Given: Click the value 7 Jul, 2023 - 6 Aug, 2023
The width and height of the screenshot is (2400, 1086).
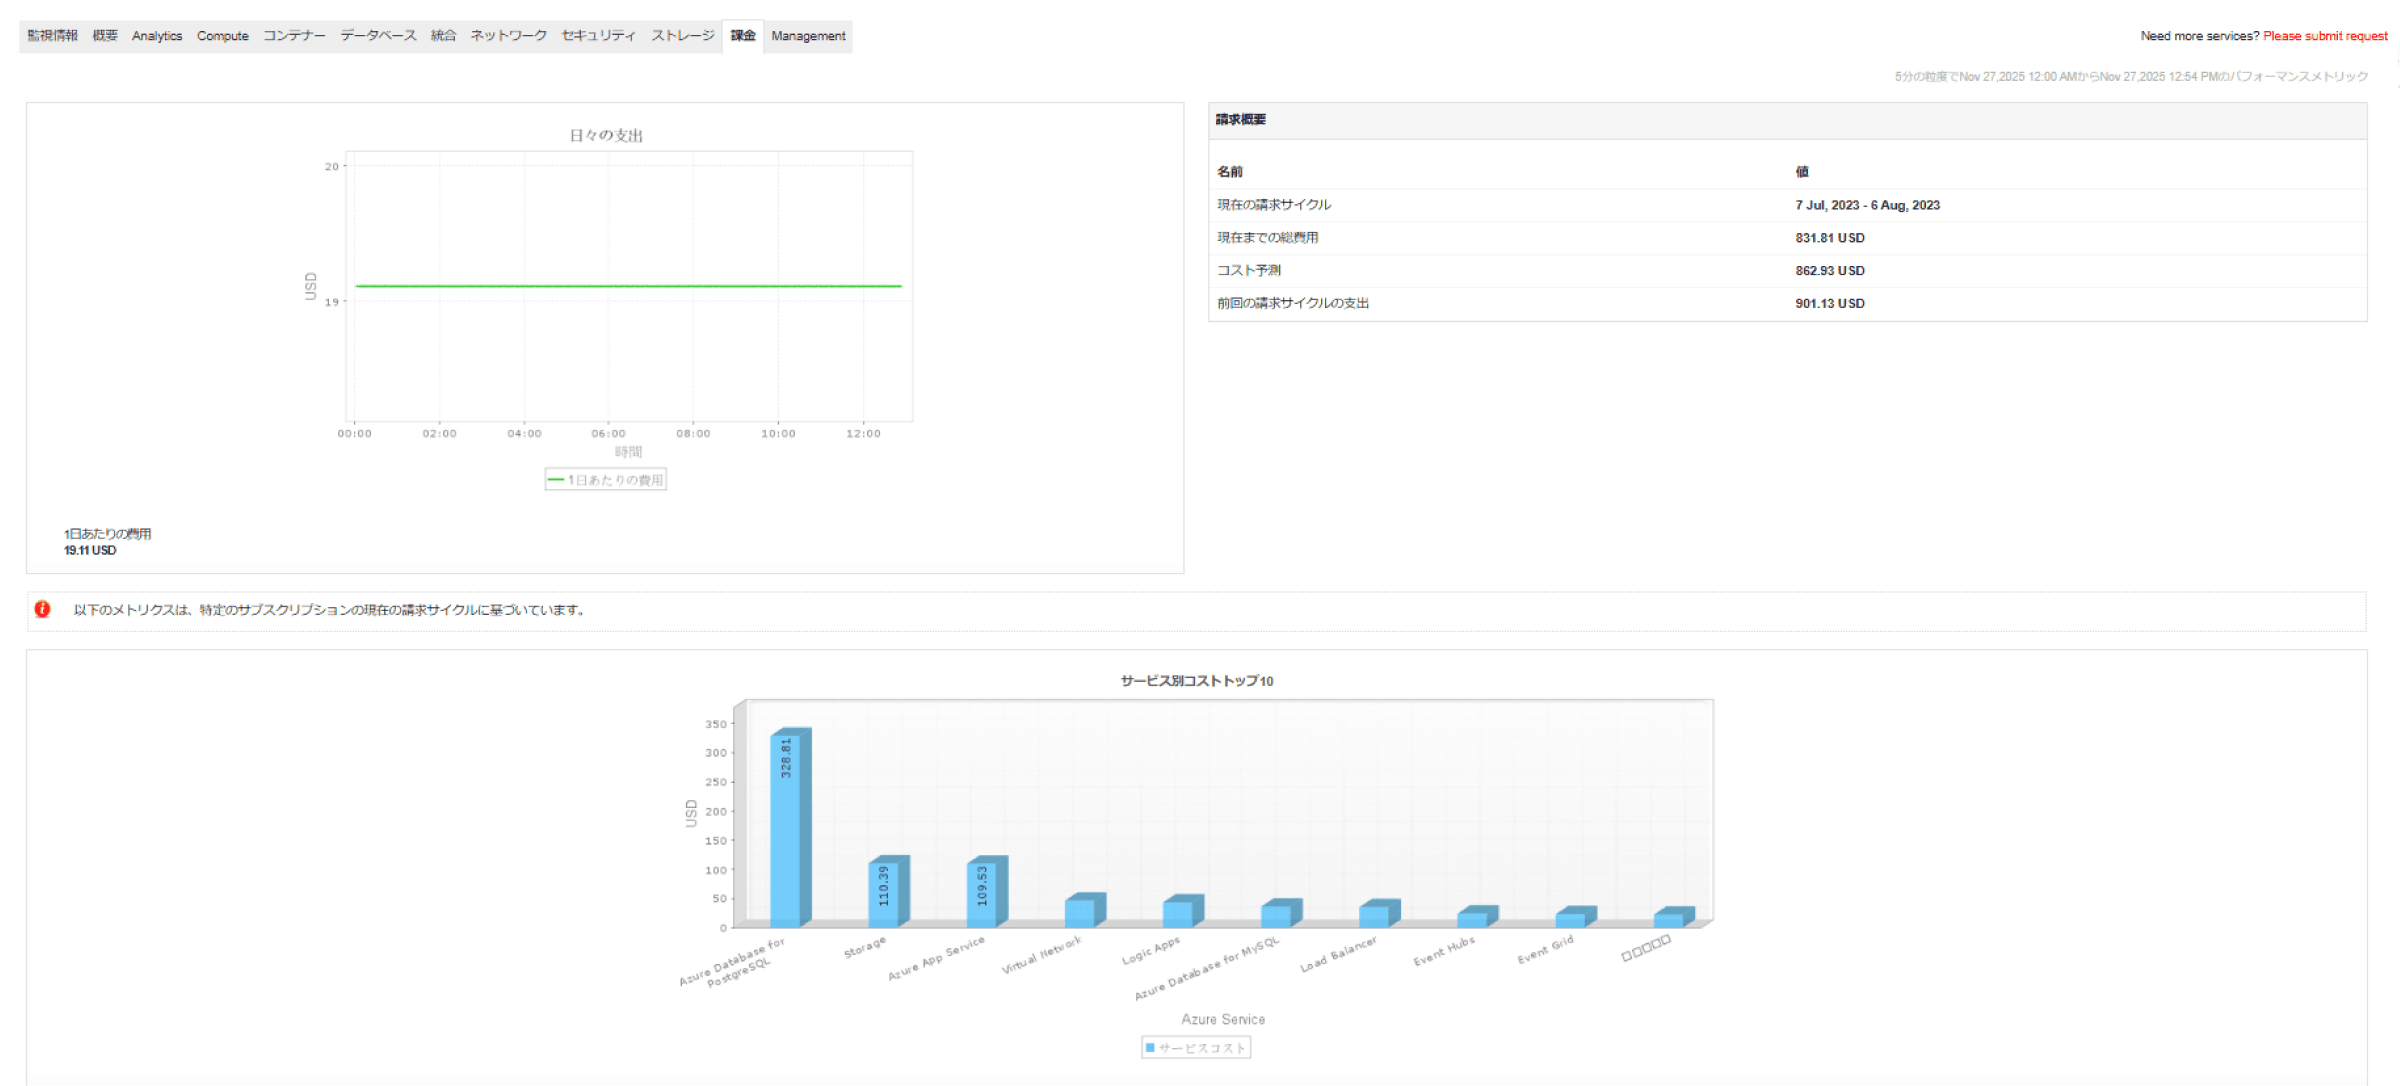Looking at the screenshot, I should point(1867,205).
